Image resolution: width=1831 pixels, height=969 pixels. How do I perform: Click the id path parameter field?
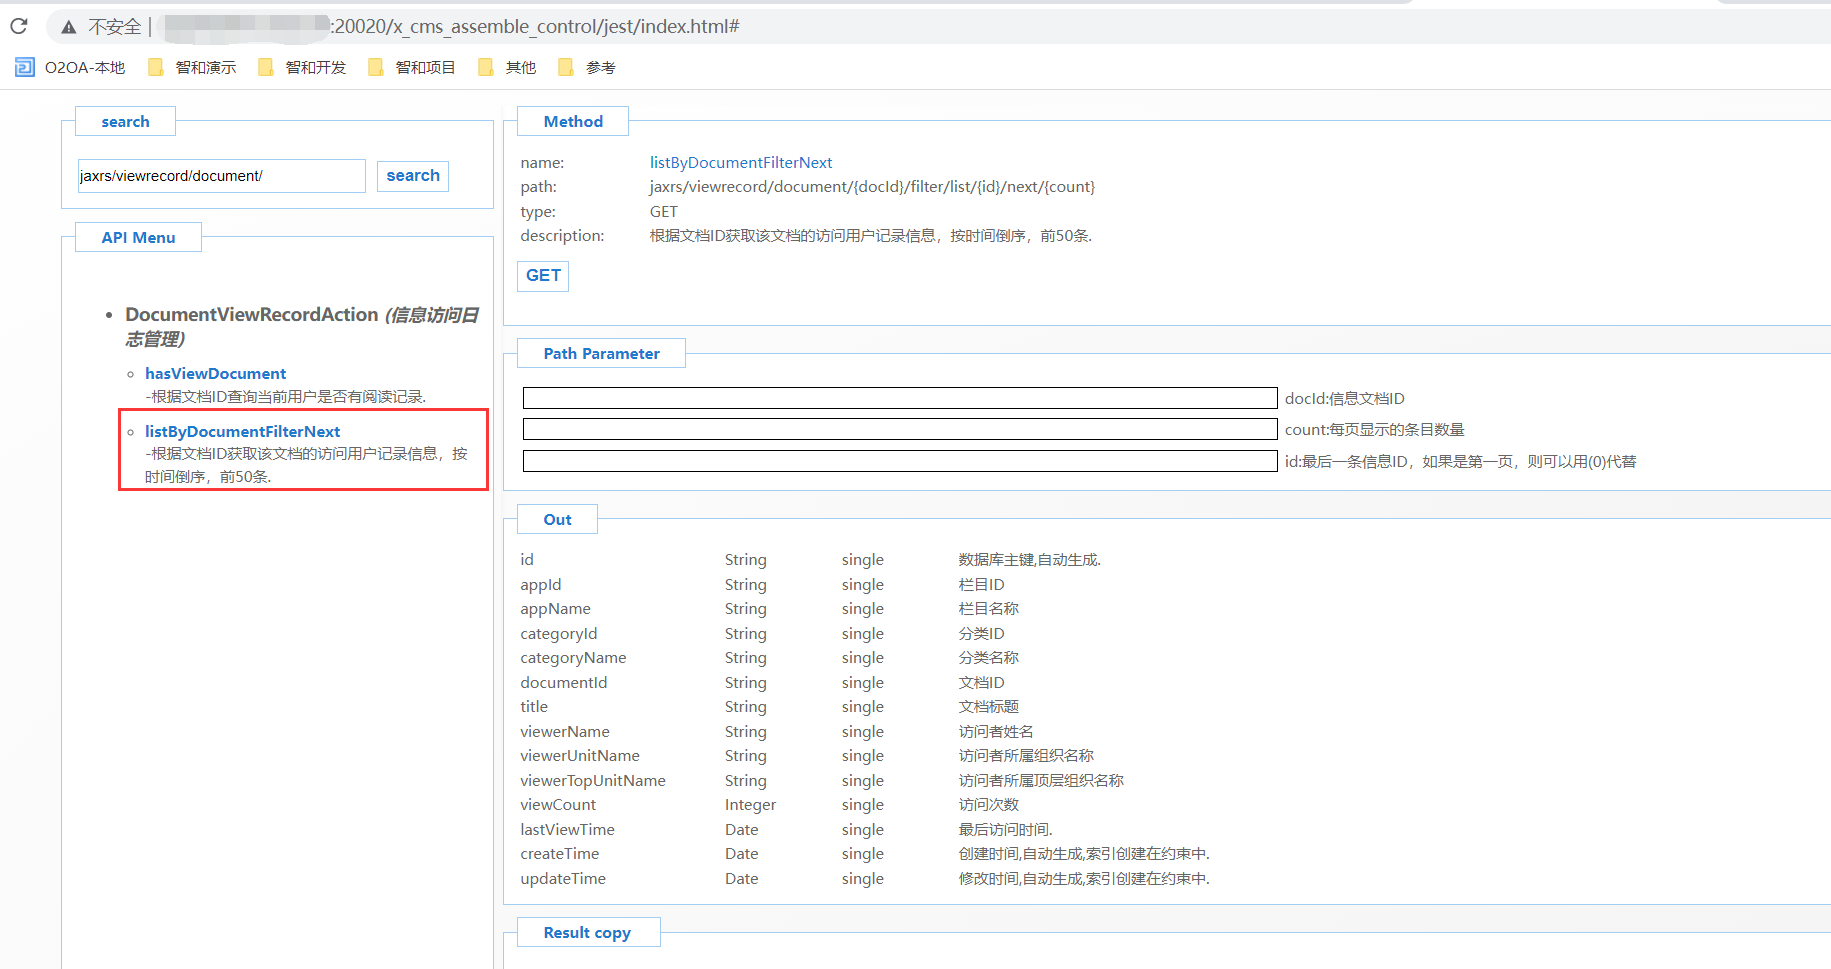pos(899,461)
